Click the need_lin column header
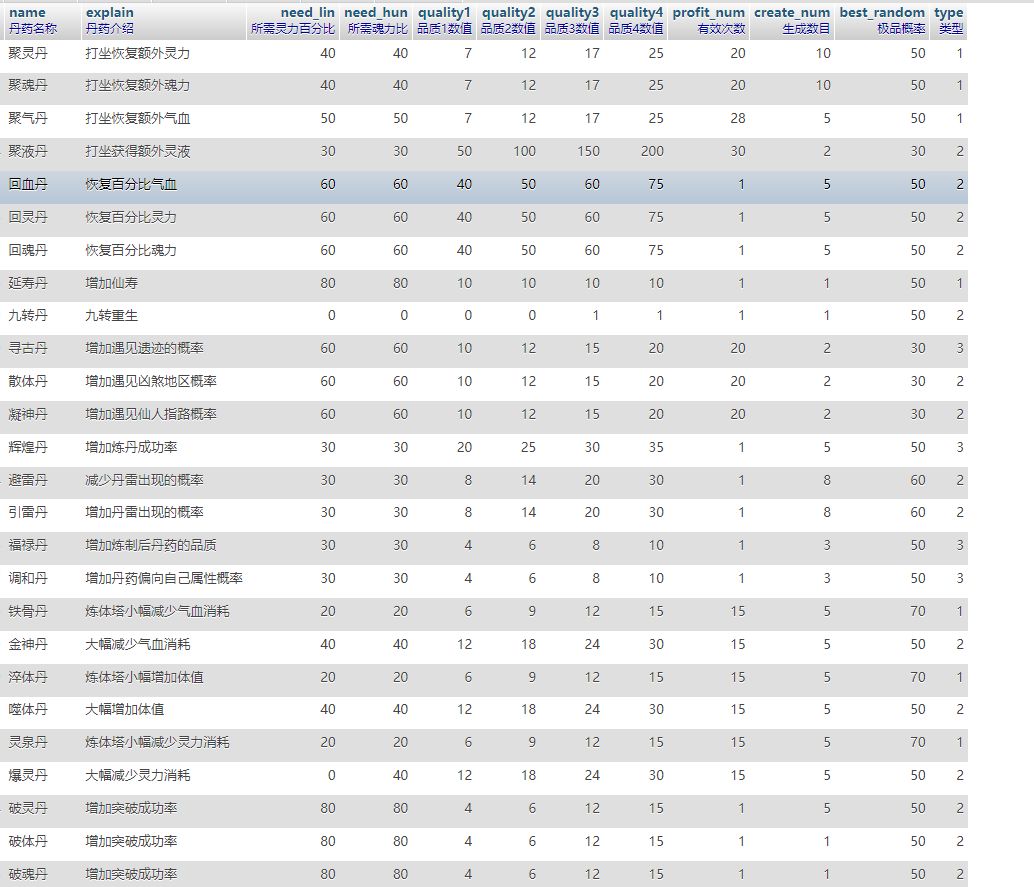 [307, 13]
